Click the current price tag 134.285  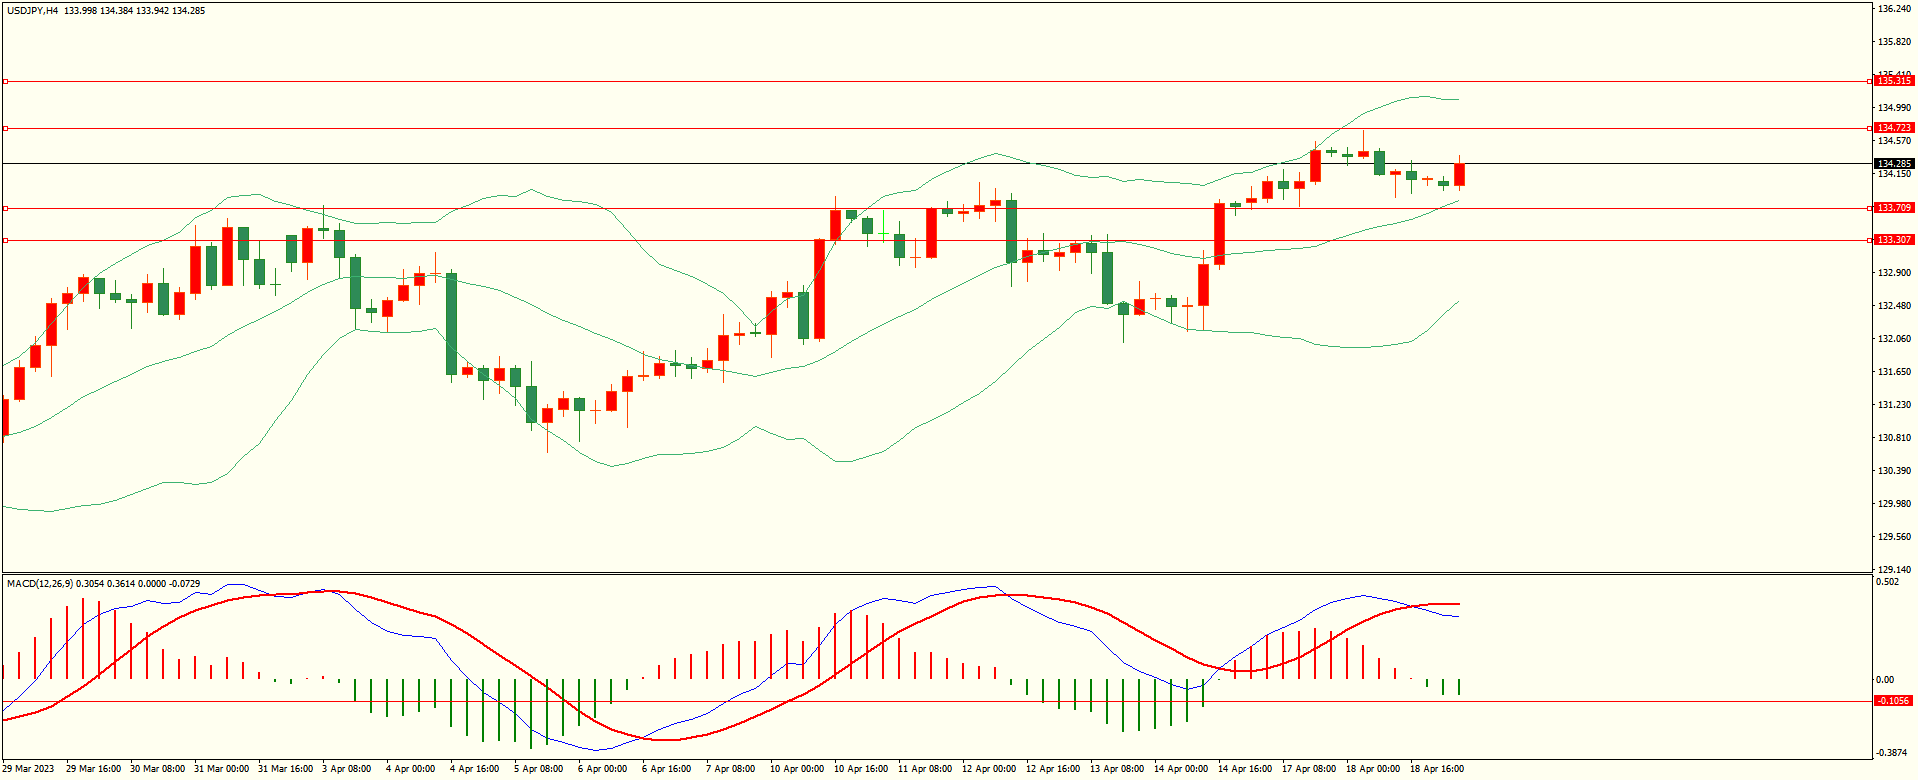1894,164
